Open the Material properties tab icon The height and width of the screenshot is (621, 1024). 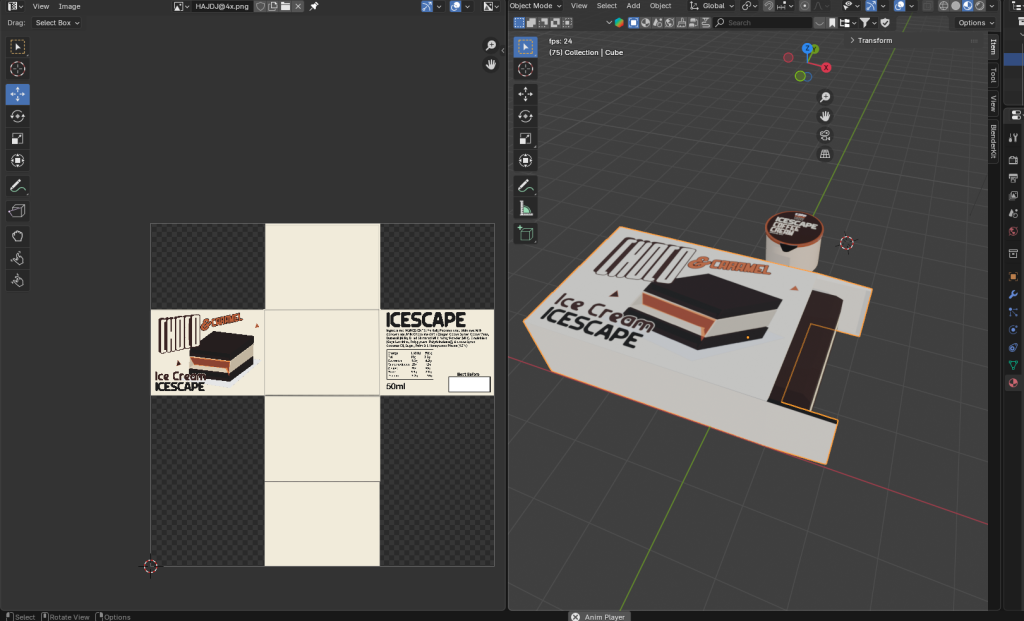pos(1013,382)
